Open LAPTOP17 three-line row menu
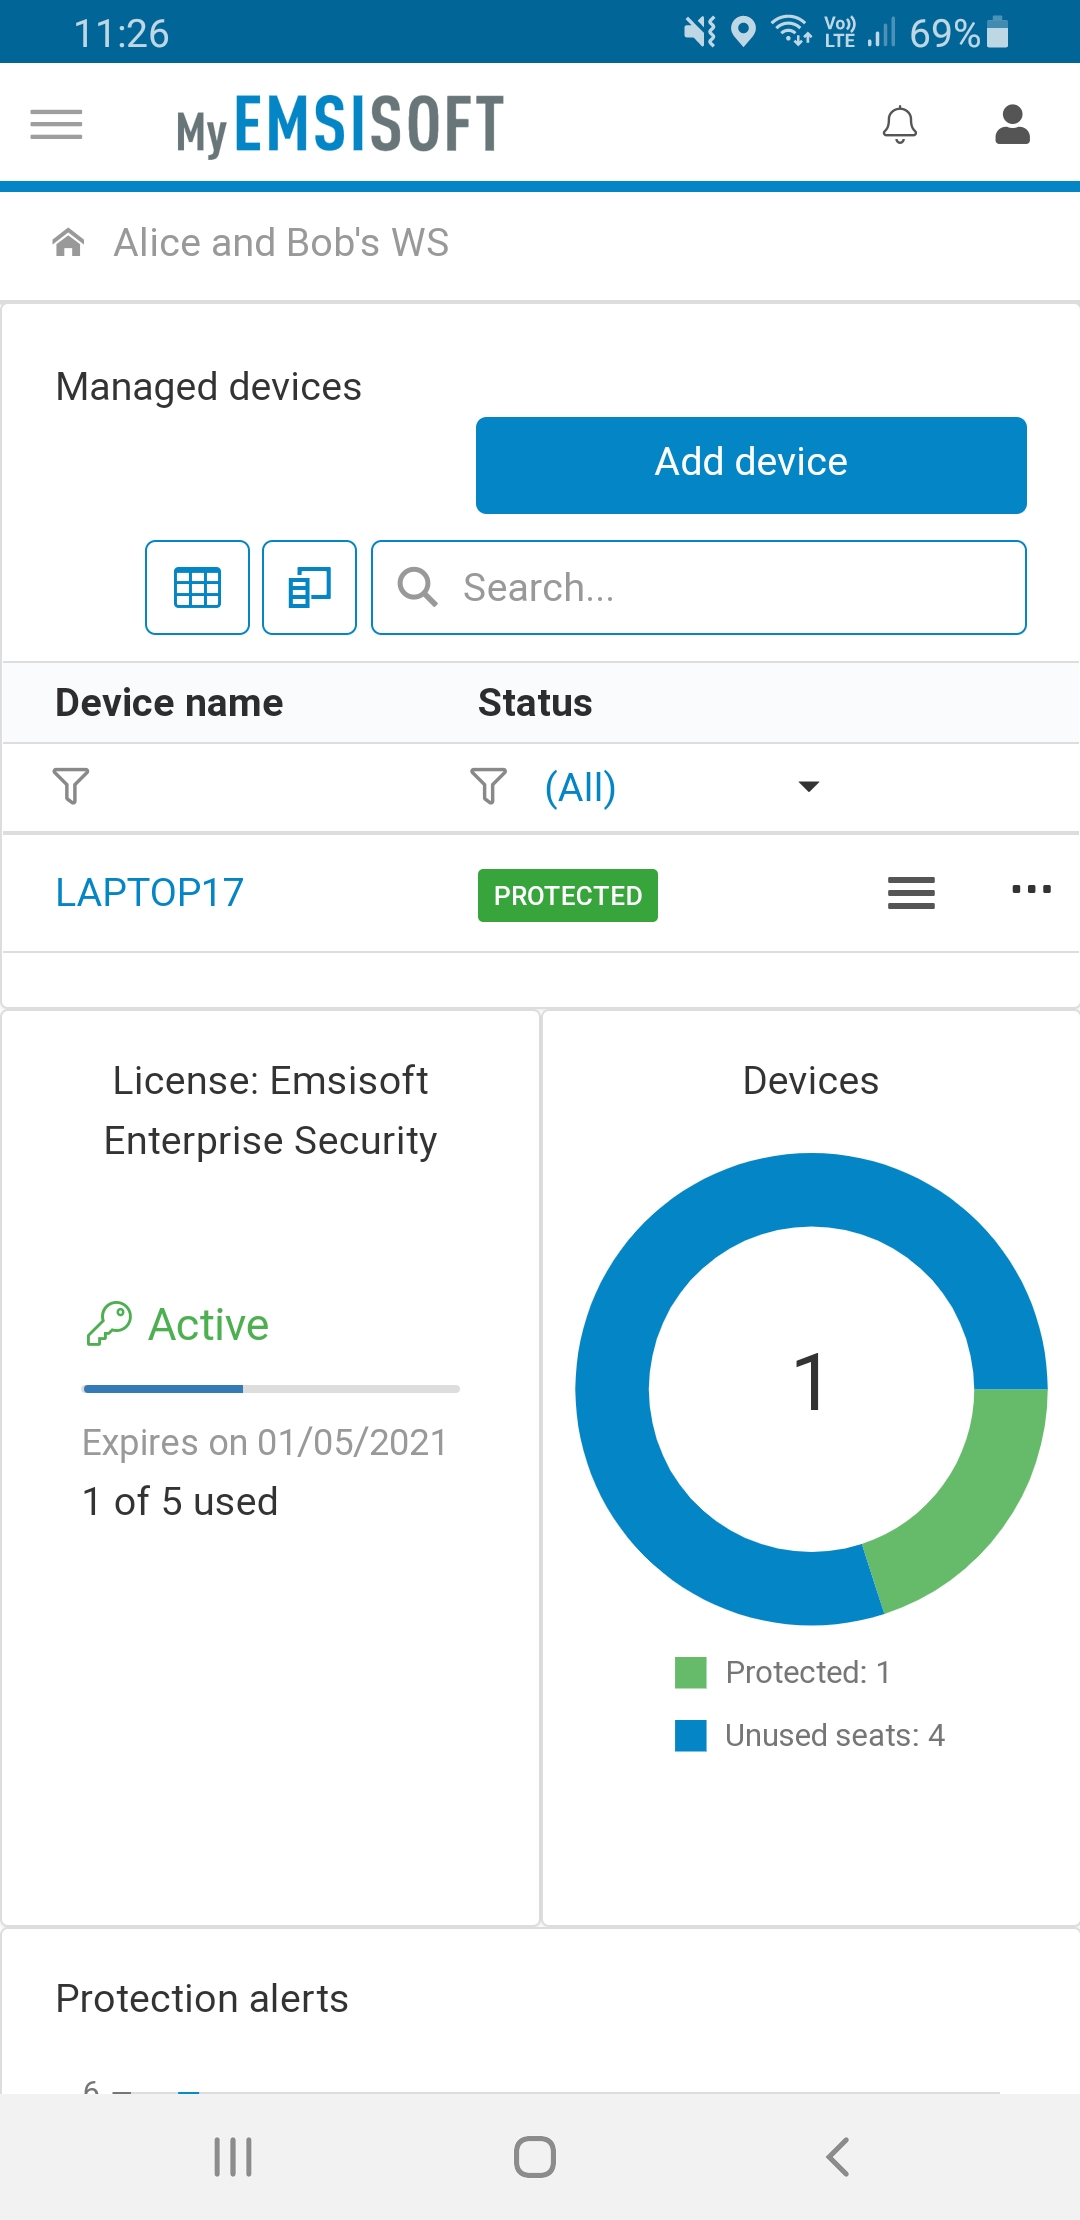 pyautogui.click(x=911, y=892)
